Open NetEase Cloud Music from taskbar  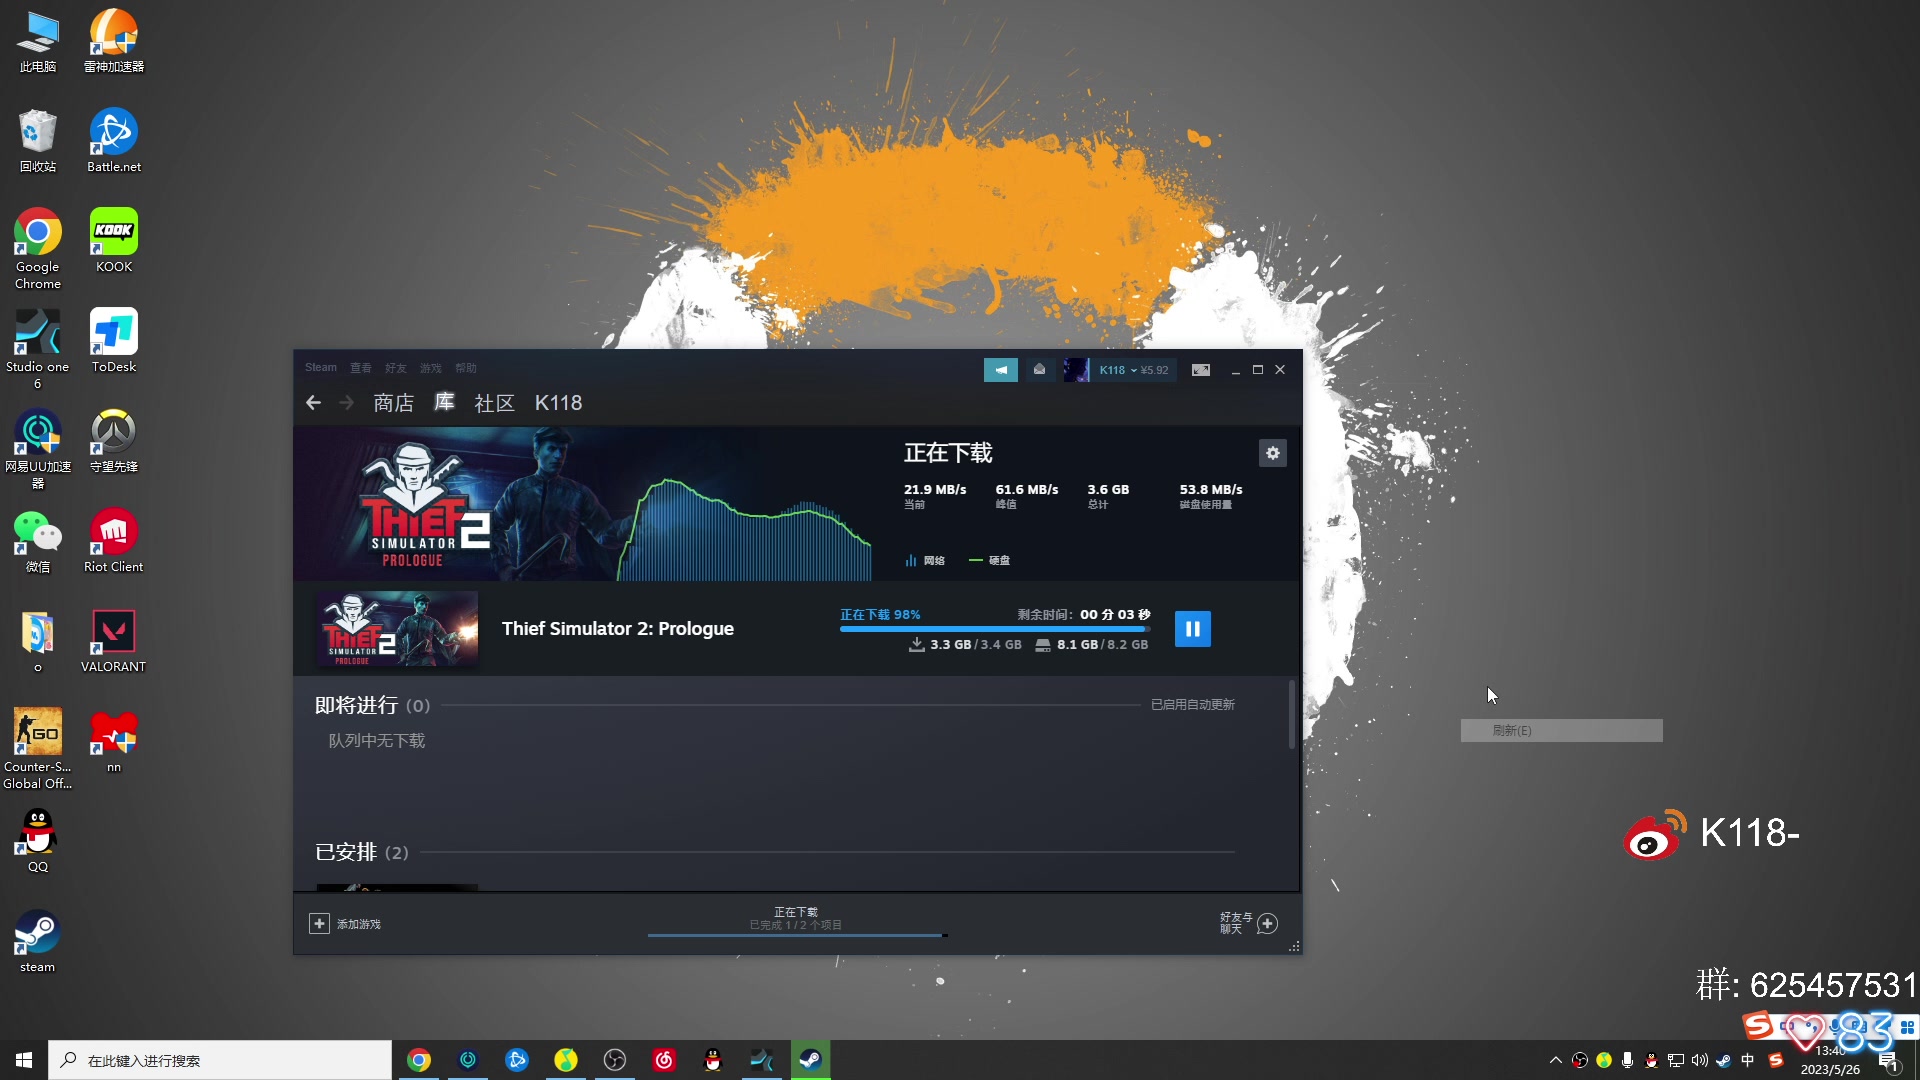(x=664, y=1060)
